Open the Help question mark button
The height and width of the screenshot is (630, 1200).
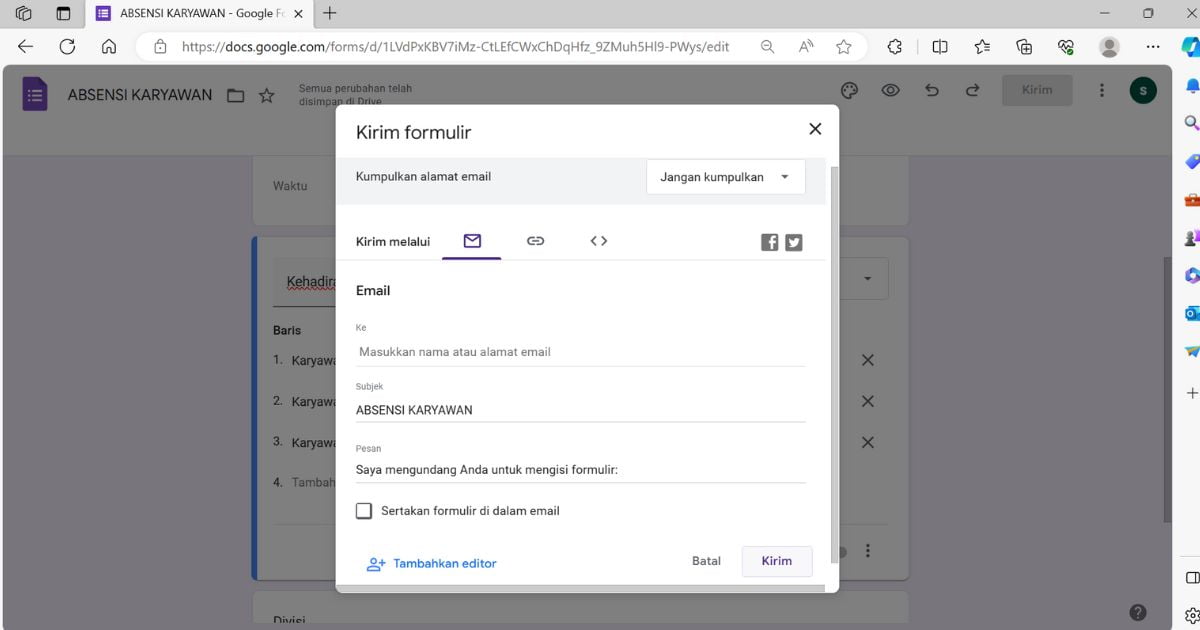tap(1137, 612)
